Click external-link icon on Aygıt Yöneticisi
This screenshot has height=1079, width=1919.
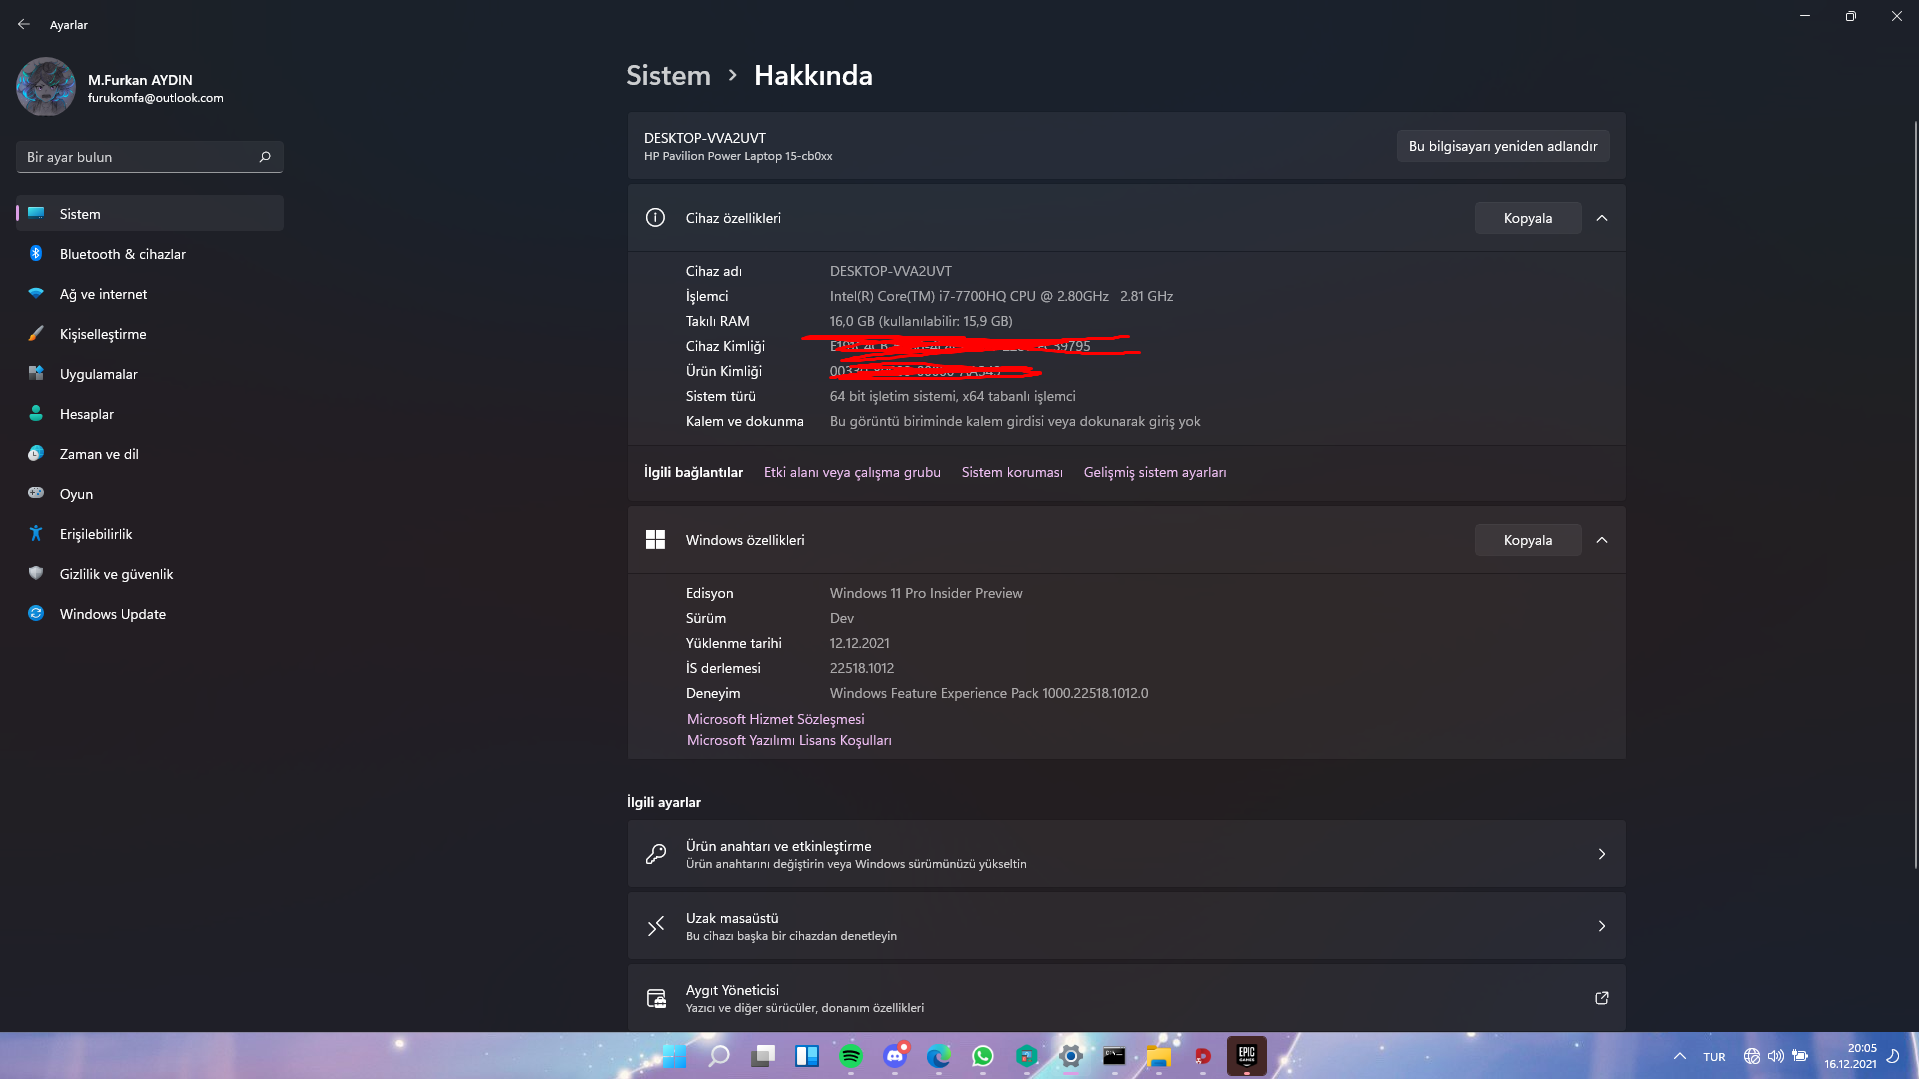point(1602,998)
